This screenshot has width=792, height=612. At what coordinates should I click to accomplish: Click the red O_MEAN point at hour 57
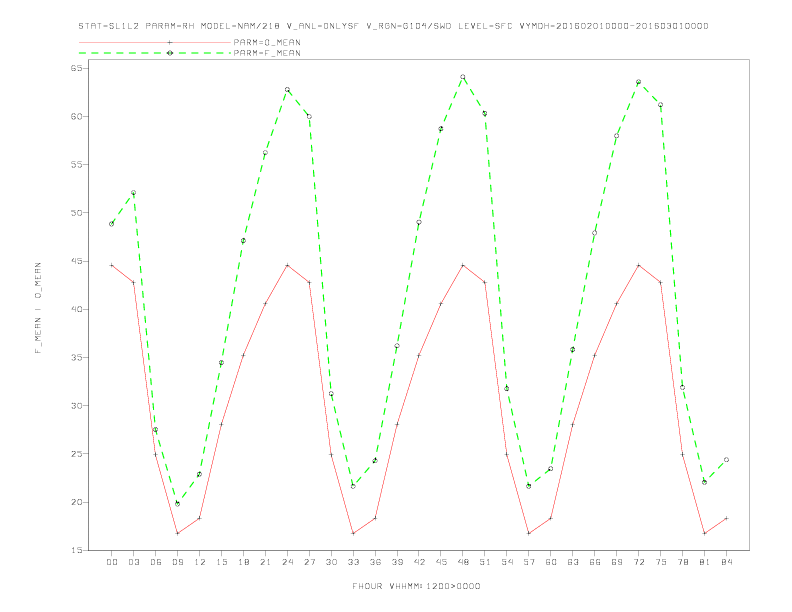click(x=529, y=533)
